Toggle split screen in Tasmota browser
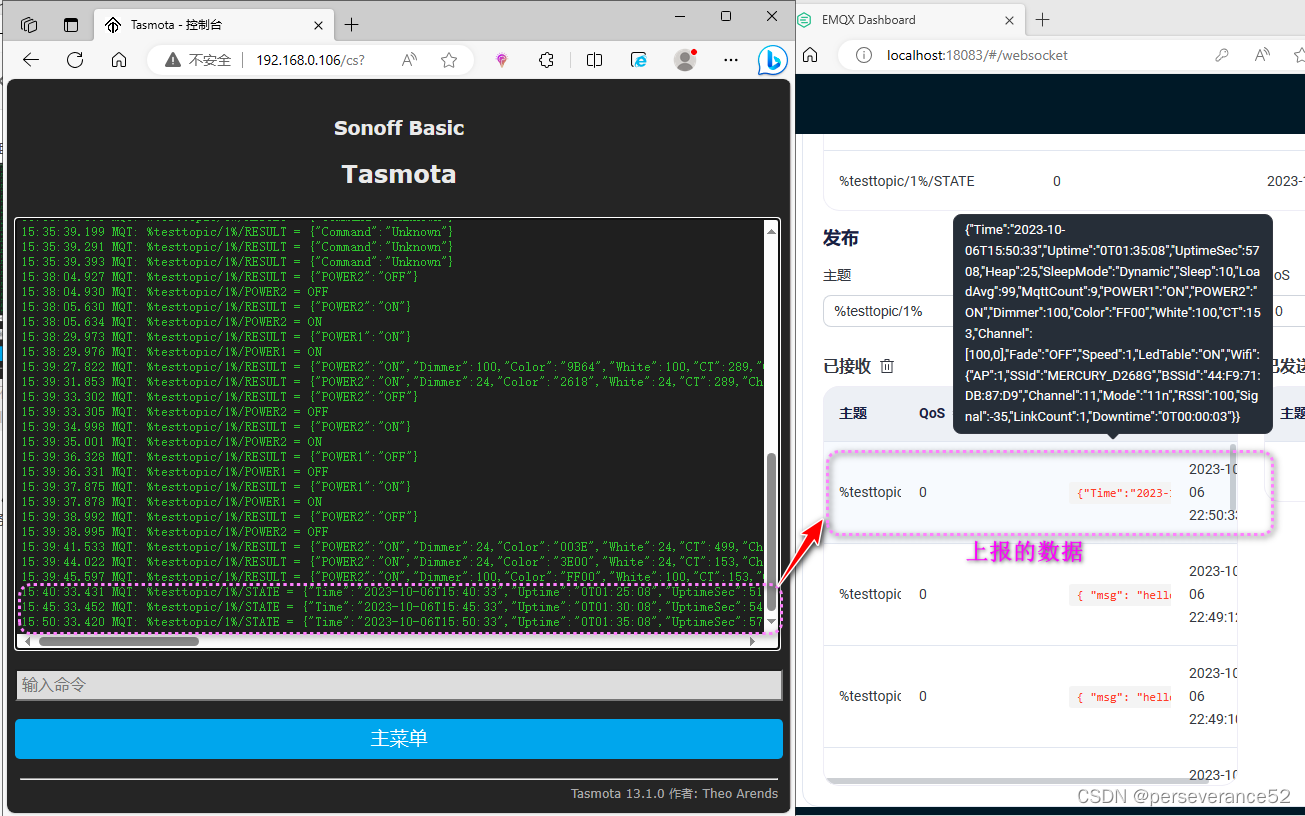This screenshot has height=816, width=1305. [x=594, y=60]
